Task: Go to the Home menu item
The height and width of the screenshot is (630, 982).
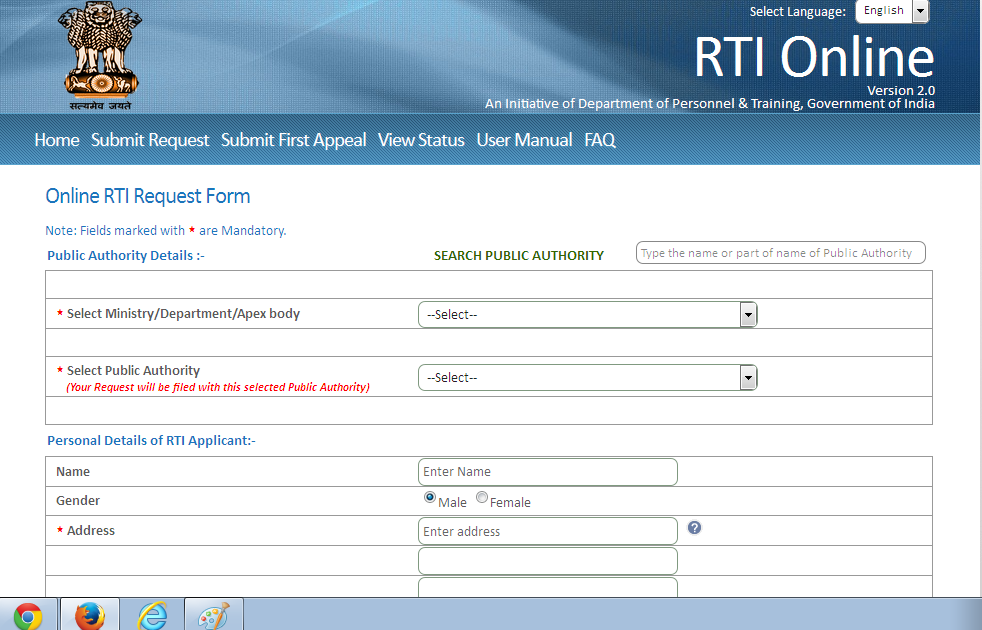Action: click(56, 140)
